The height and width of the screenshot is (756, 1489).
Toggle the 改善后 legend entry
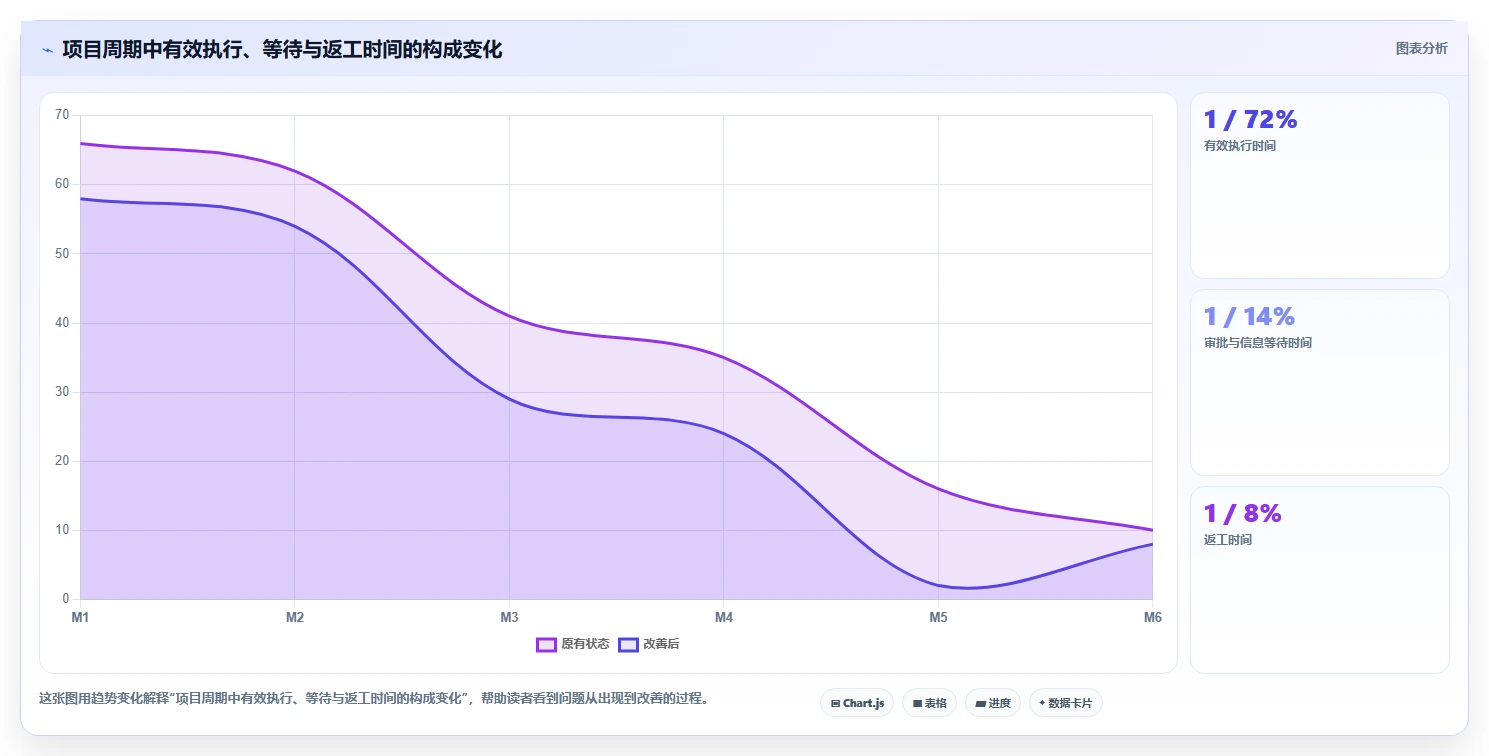[x=649, y=644]
